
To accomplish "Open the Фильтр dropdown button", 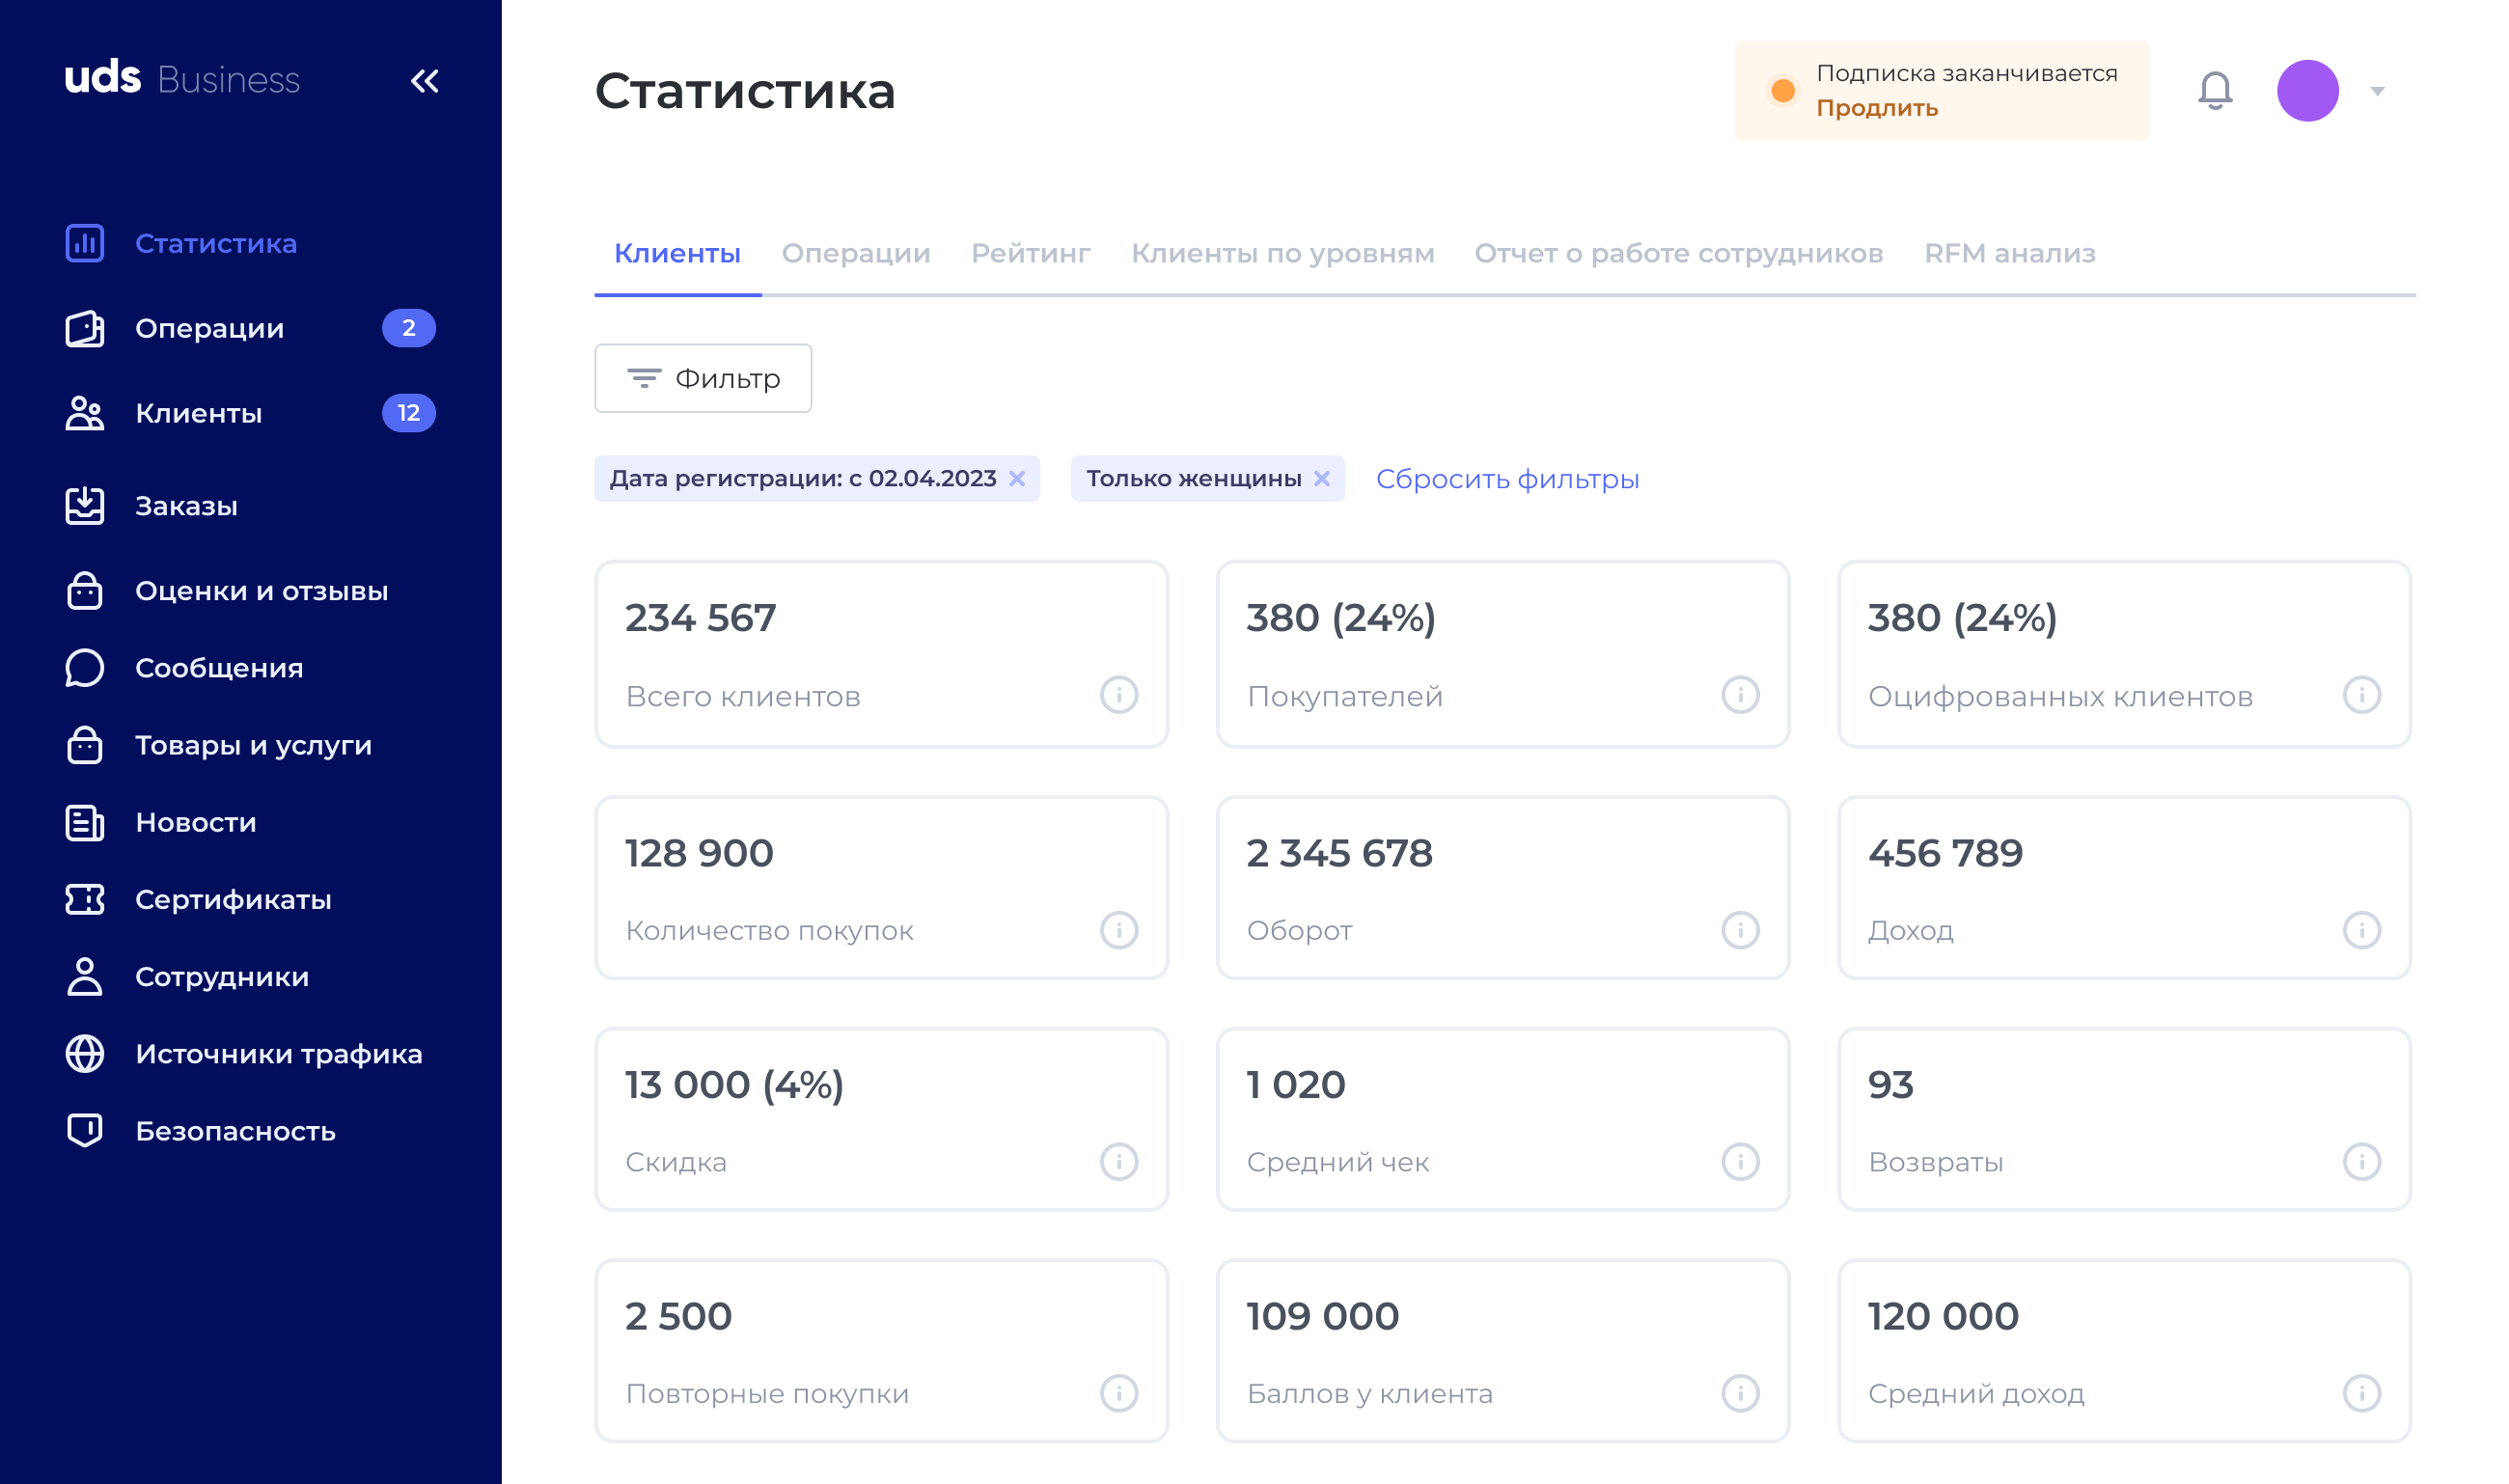I will point(703,378).
